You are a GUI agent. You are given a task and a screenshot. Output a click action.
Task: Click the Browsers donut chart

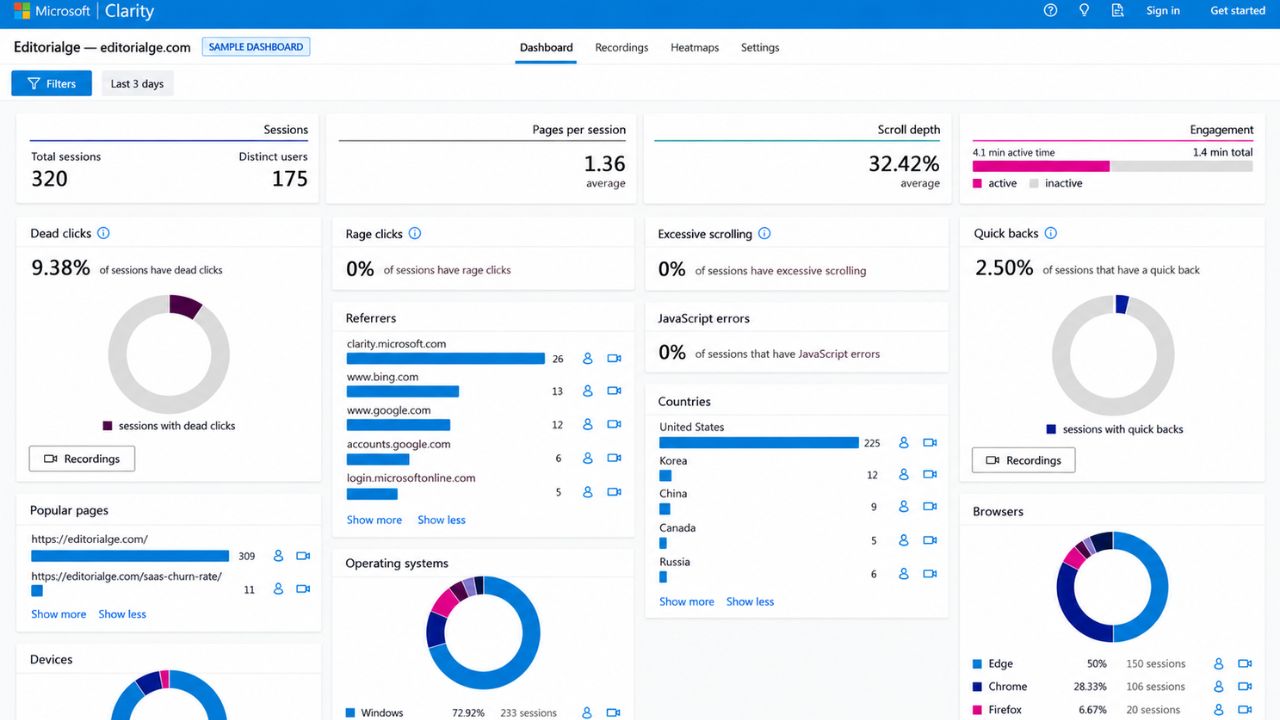pos(1112,587)
